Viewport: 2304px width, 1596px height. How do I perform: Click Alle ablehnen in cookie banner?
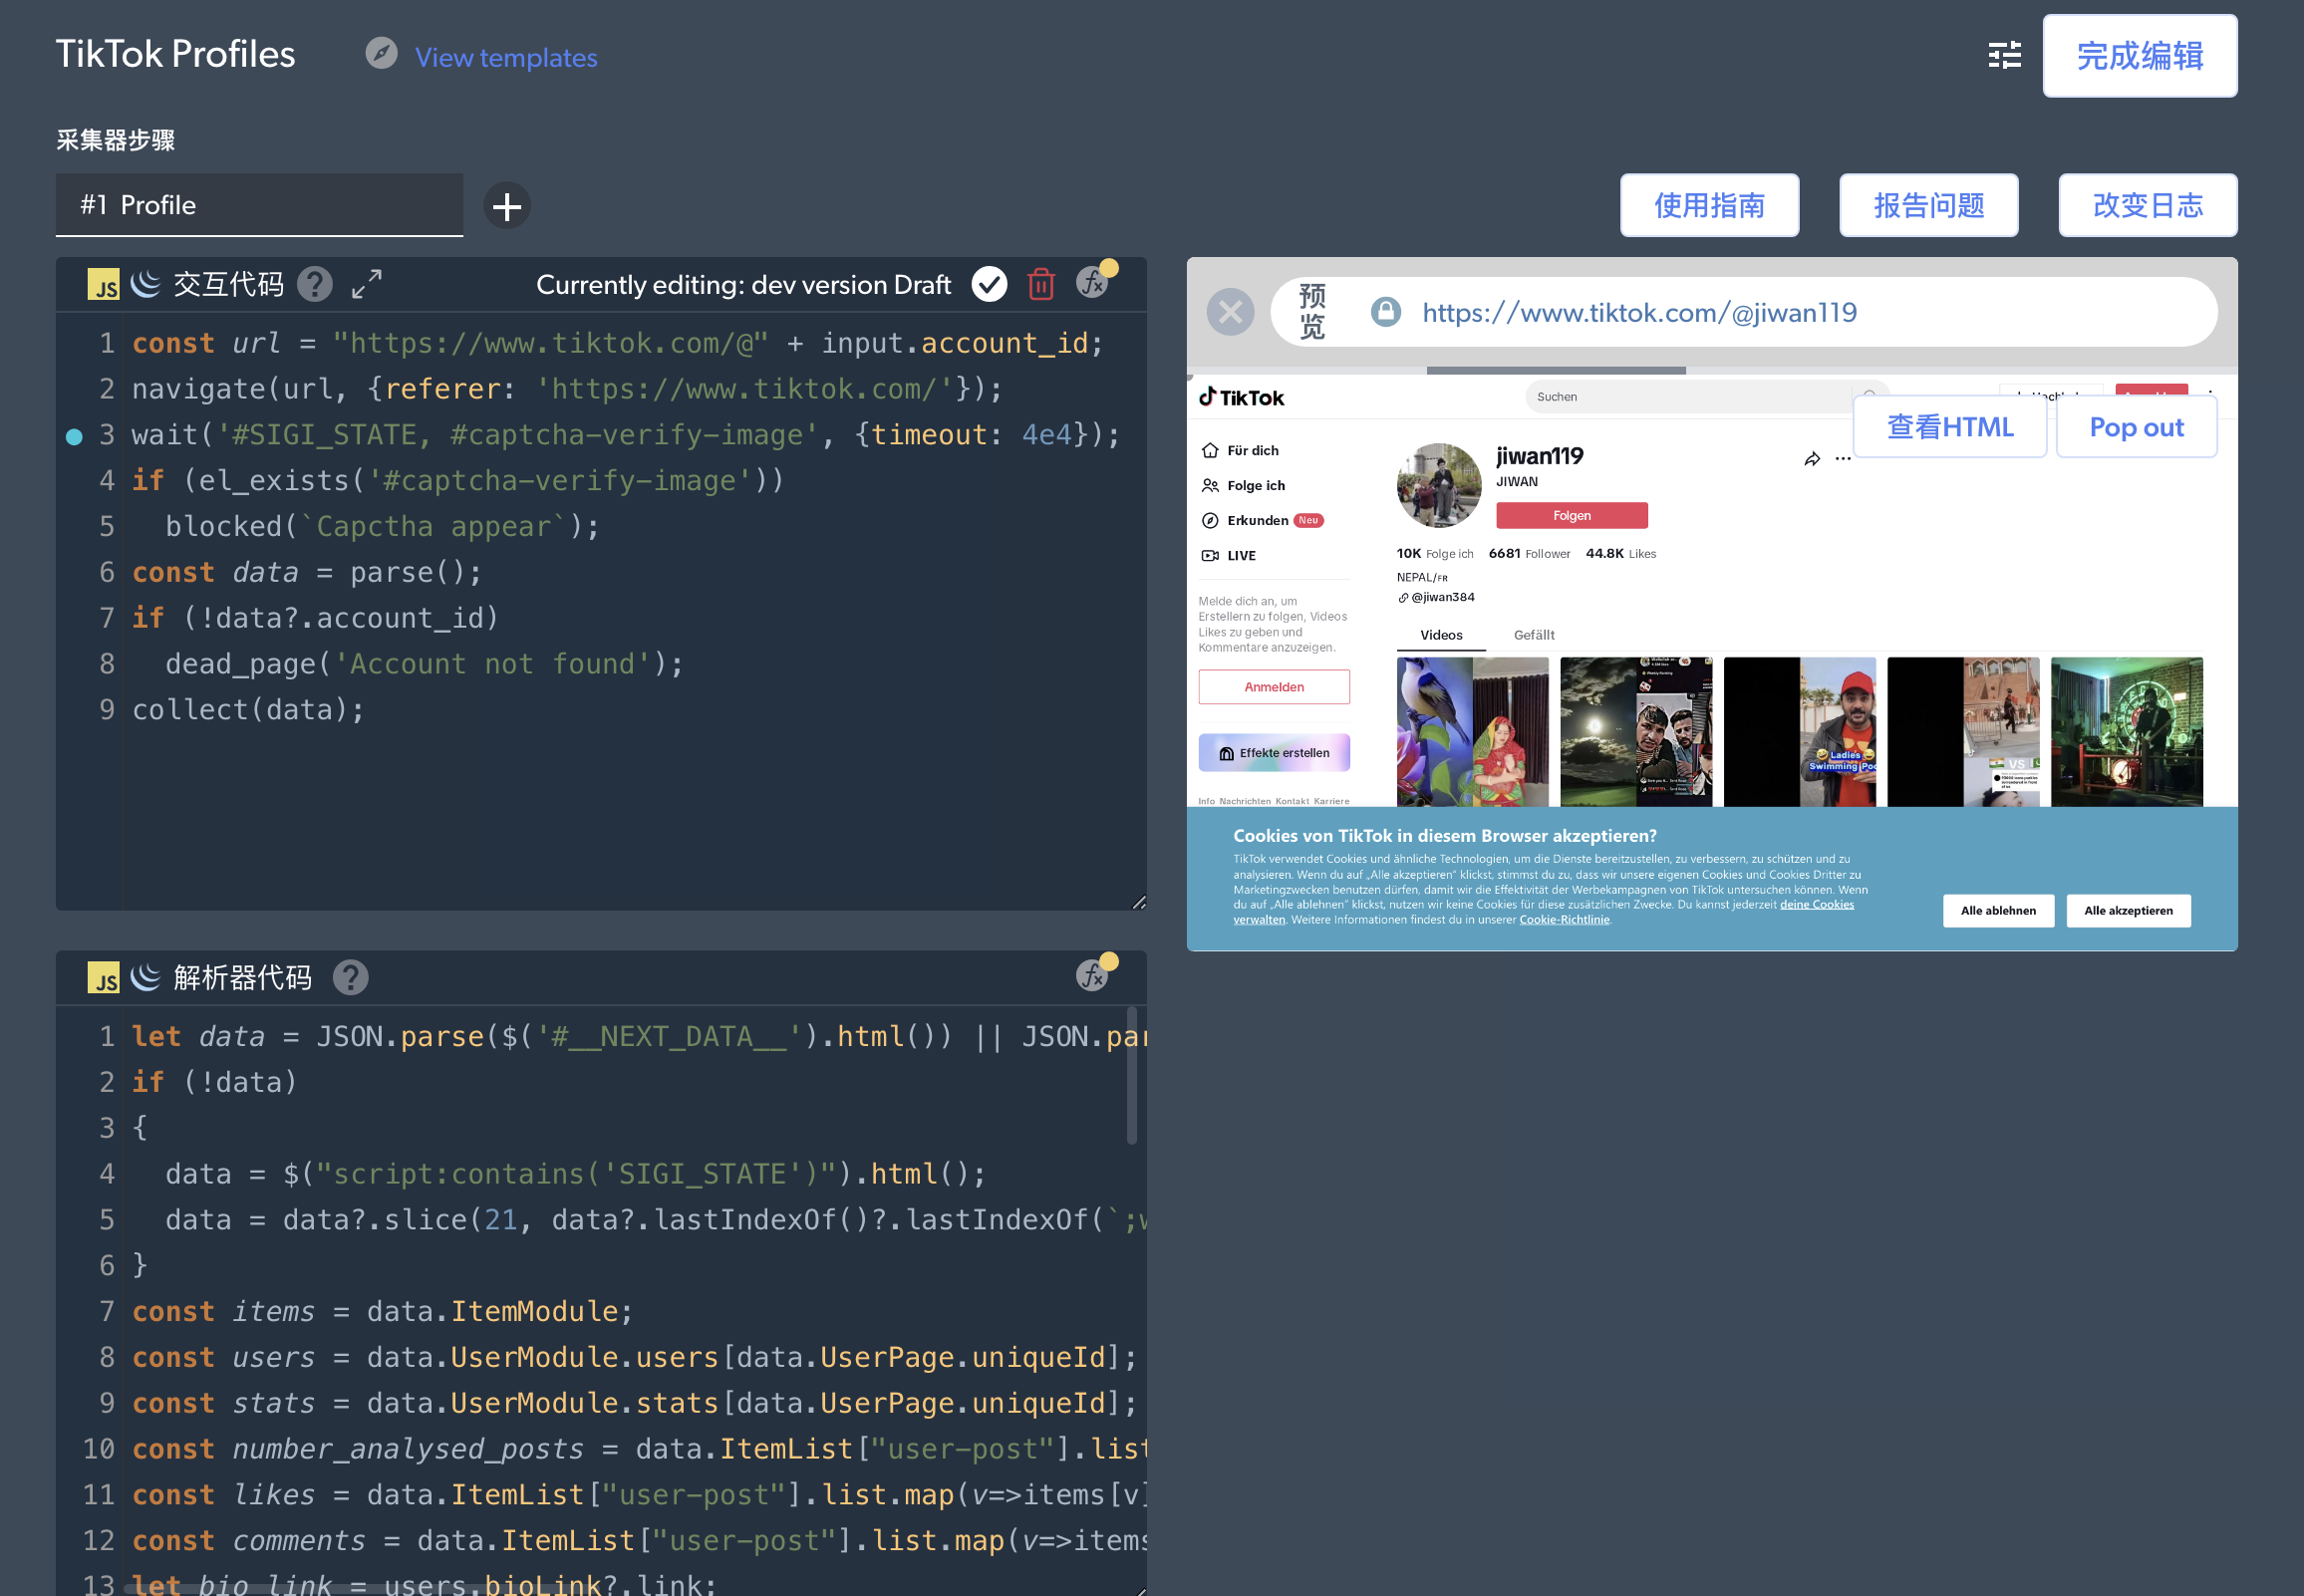point(1997,911)
